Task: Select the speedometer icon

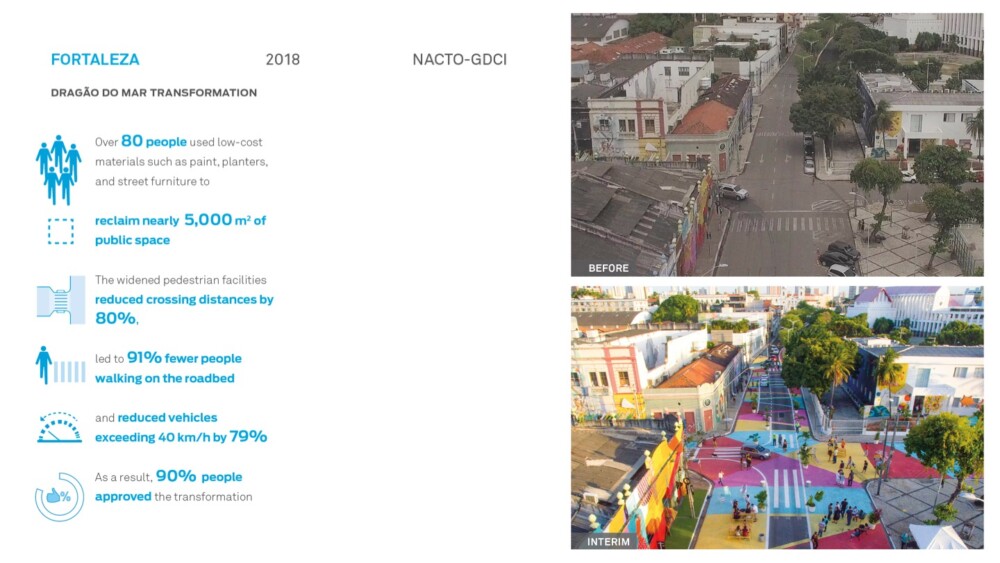Action: tap(60, 427)
